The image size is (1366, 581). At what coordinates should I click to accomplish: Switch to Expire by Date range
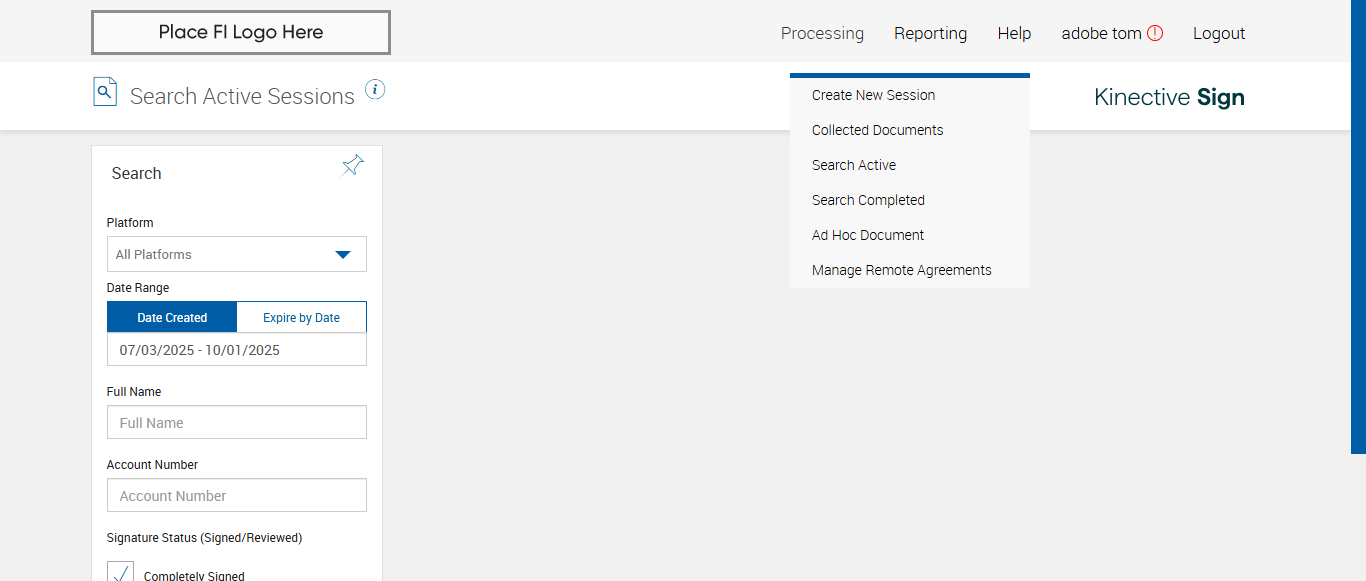301,318
